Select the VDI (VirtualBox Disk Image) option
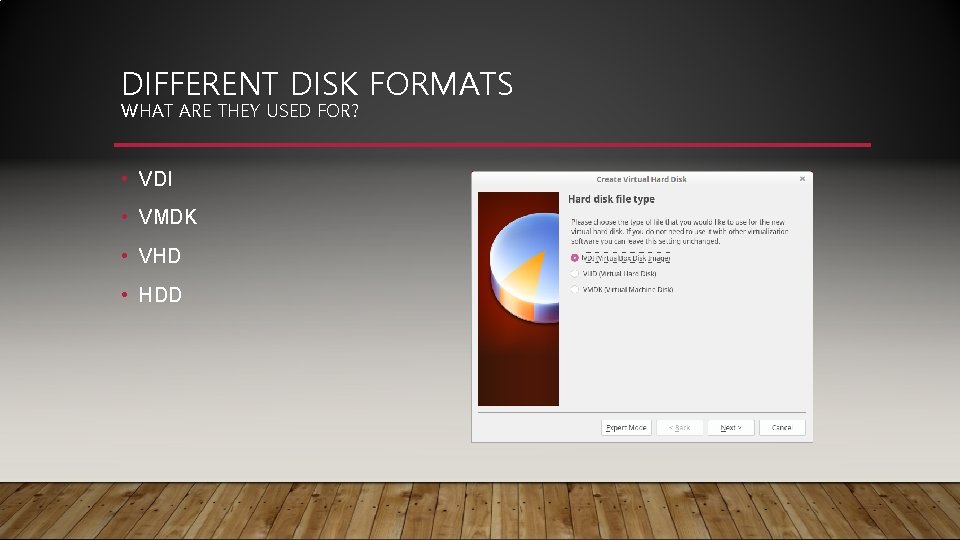The width and height of the screenshot is (960, 540). [621, 258]
